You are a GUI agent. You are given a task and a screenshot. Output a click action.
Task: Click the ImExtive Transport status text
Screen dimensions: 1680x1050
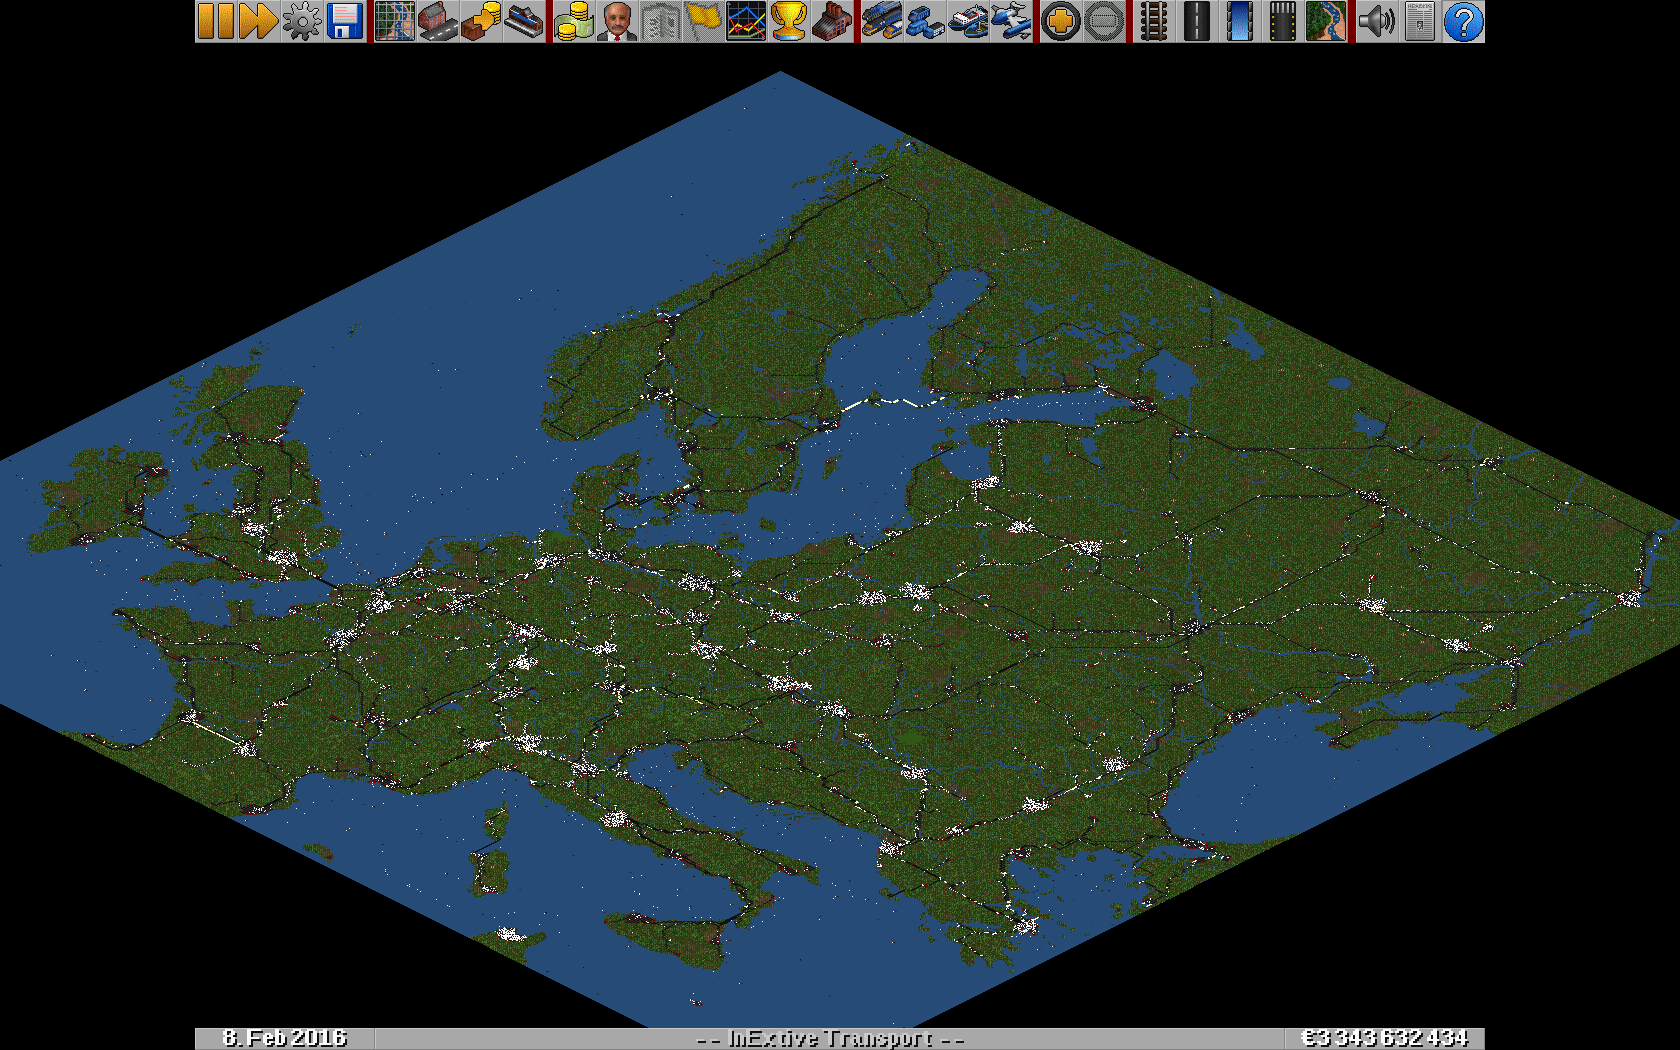click(829, 1038)
